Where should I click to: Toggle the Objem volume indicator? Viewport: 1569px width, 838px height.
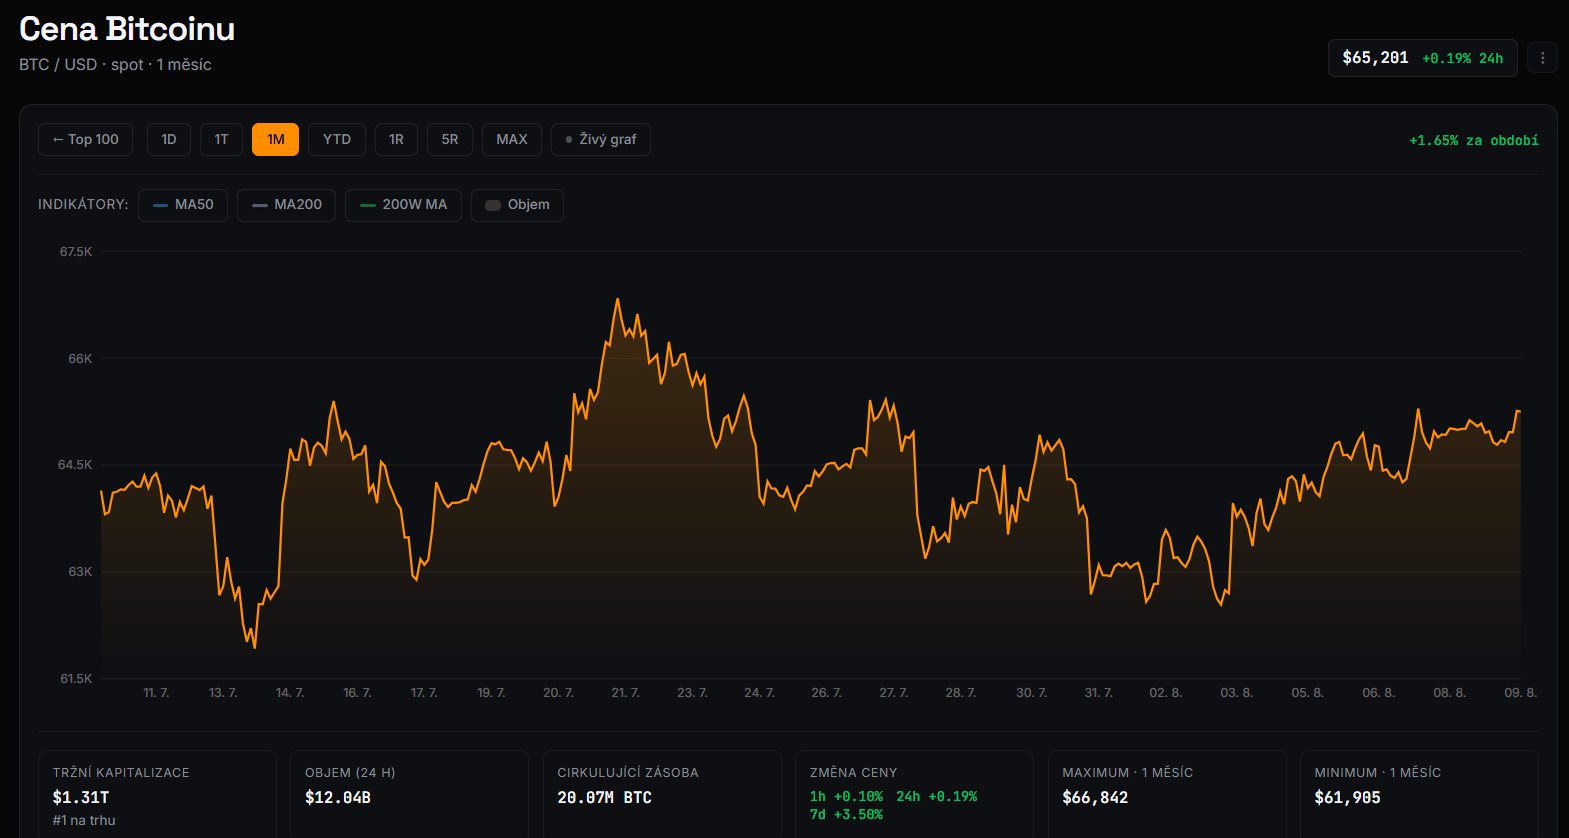517,205
